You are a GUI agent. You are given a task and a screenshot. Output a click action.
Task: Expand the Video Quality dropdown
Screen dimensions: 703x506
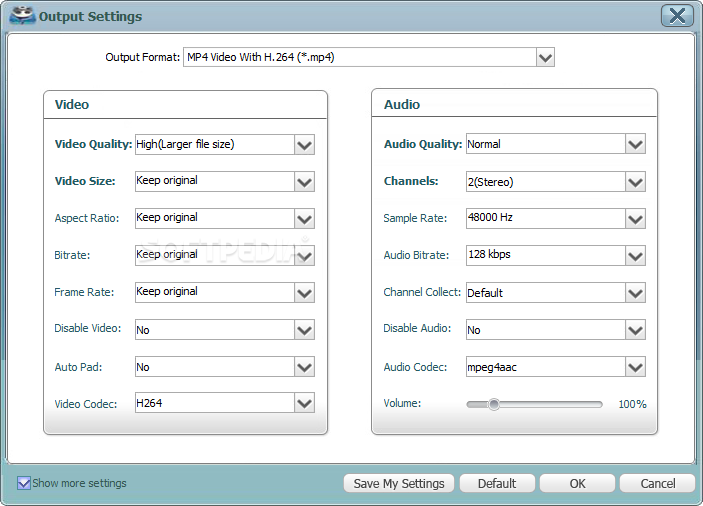point(304,145)
